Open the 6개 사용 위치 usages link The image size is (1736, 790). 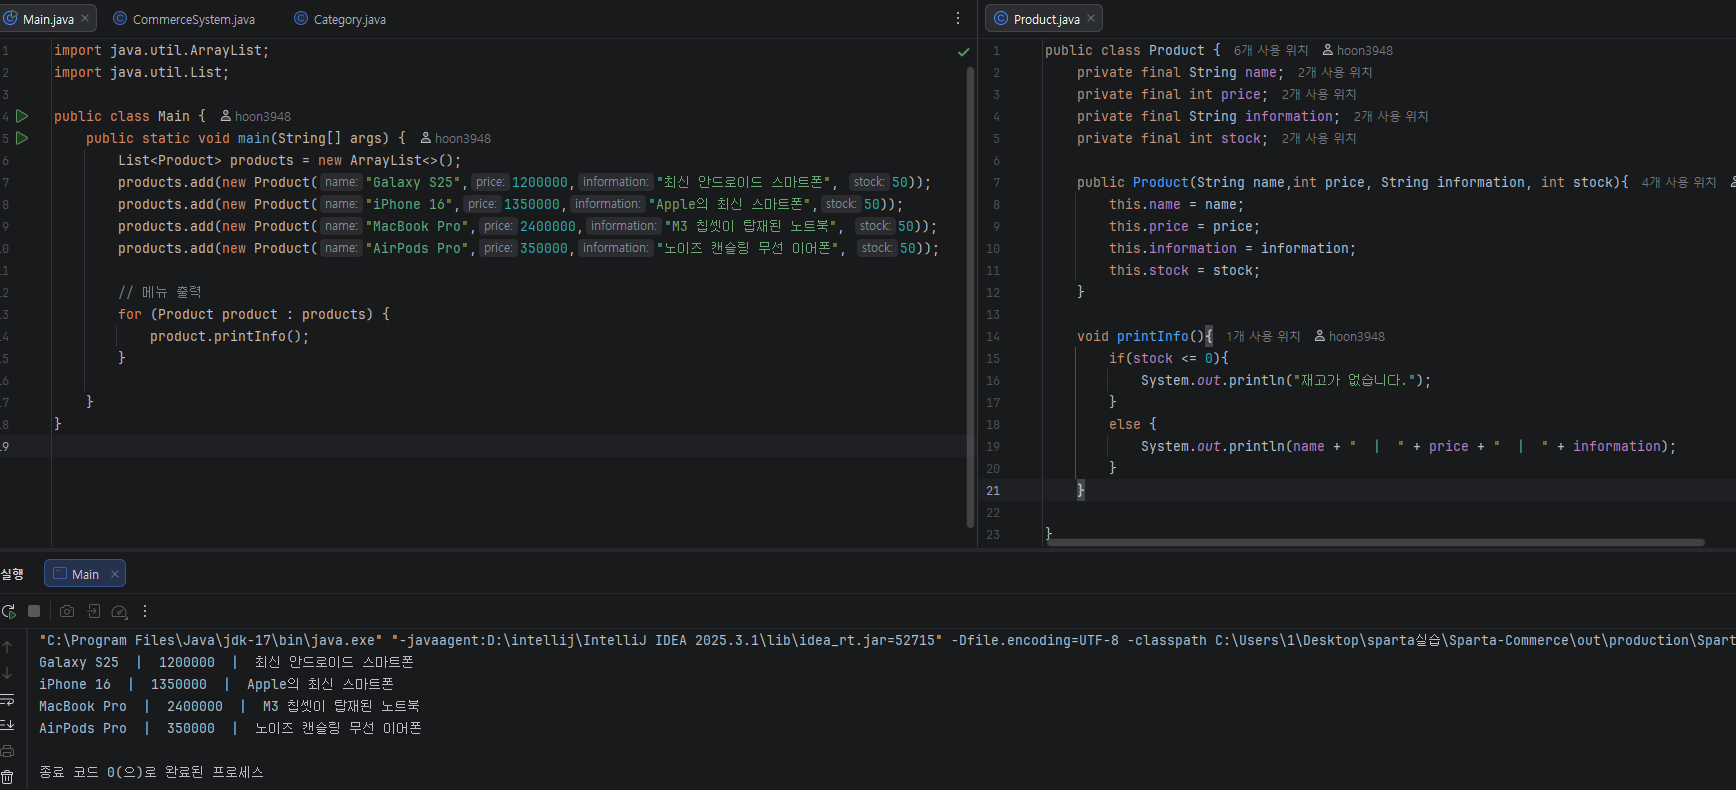pyautogui.click(x=1271, y=50)
